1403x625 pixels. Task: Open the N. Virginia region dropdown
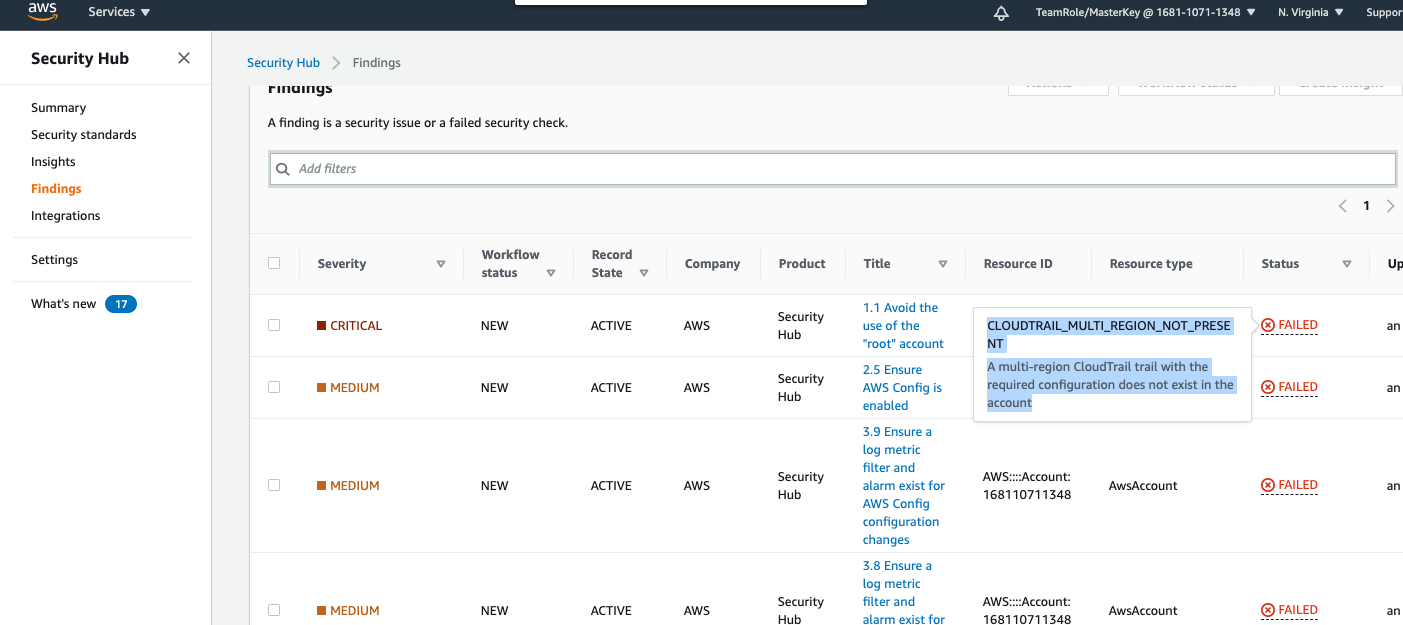pos(1311,13)
